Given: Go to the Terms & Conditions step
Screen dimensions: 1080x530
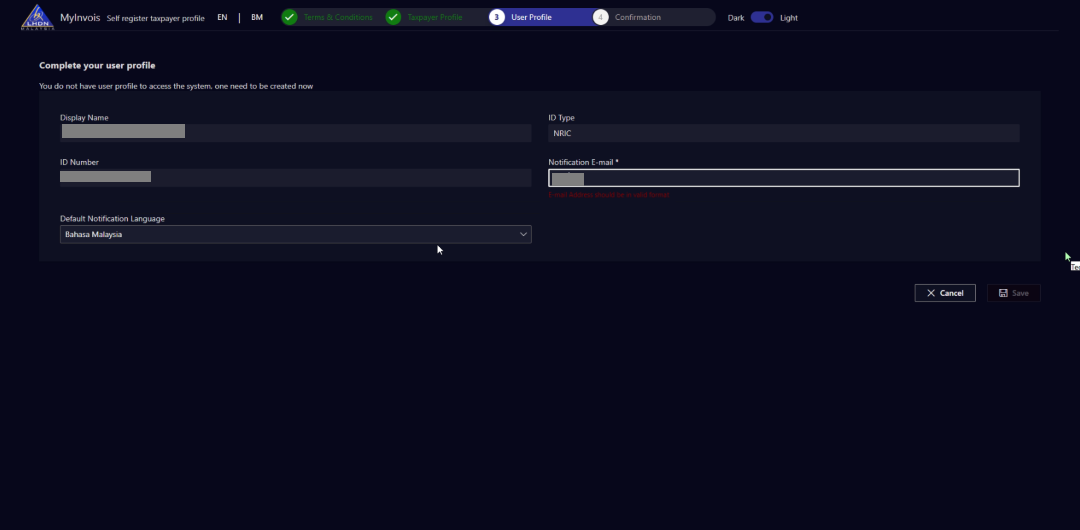Looking at the screenshot, I should point(338,17).
